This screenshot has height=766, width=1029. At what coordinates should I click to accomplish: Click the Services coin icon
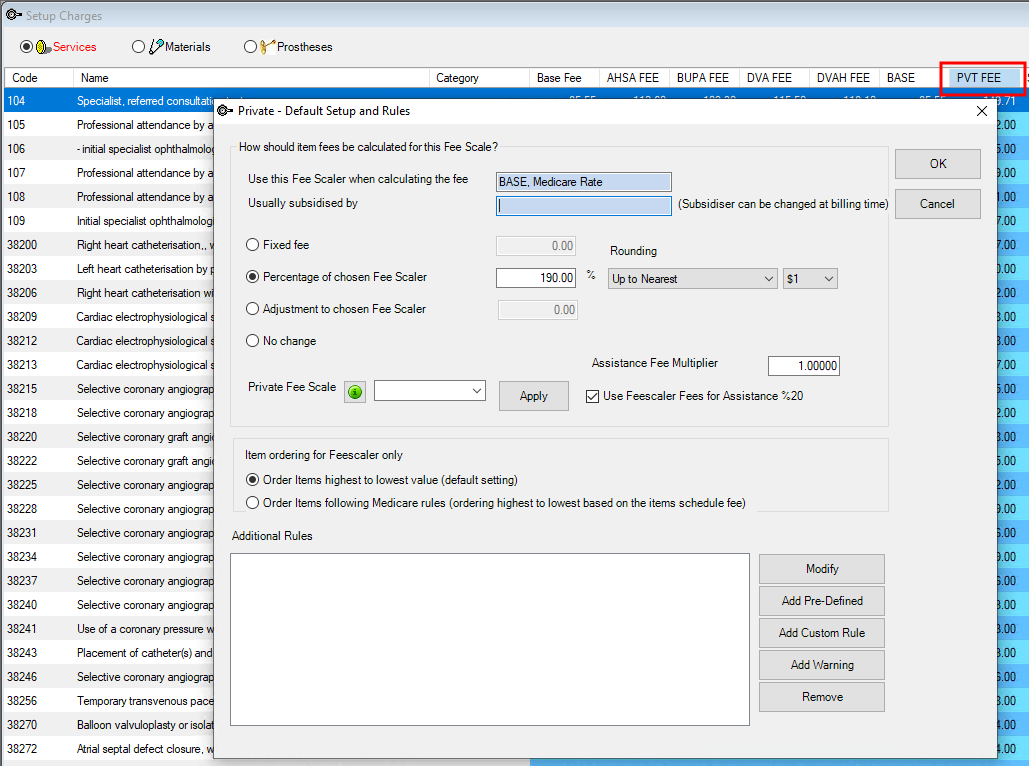(x=43, y=47)
